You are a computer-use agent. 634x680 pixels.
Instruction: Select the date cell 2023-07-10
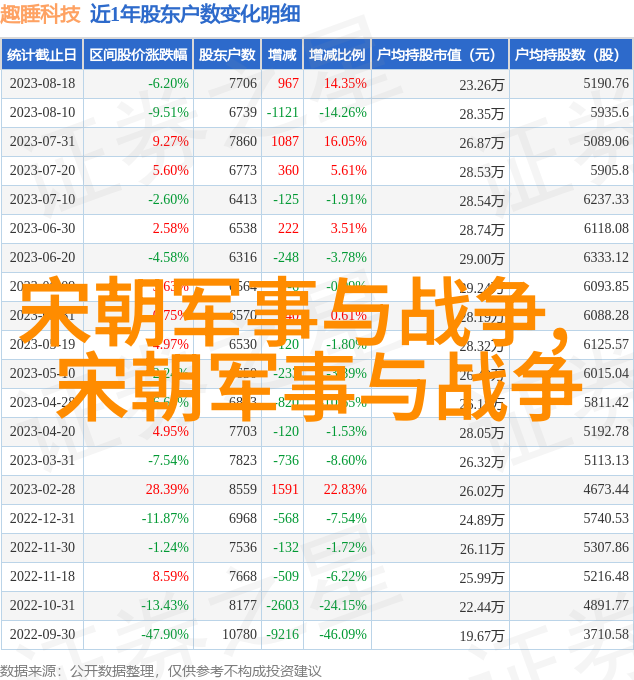[x=42, y=199]
